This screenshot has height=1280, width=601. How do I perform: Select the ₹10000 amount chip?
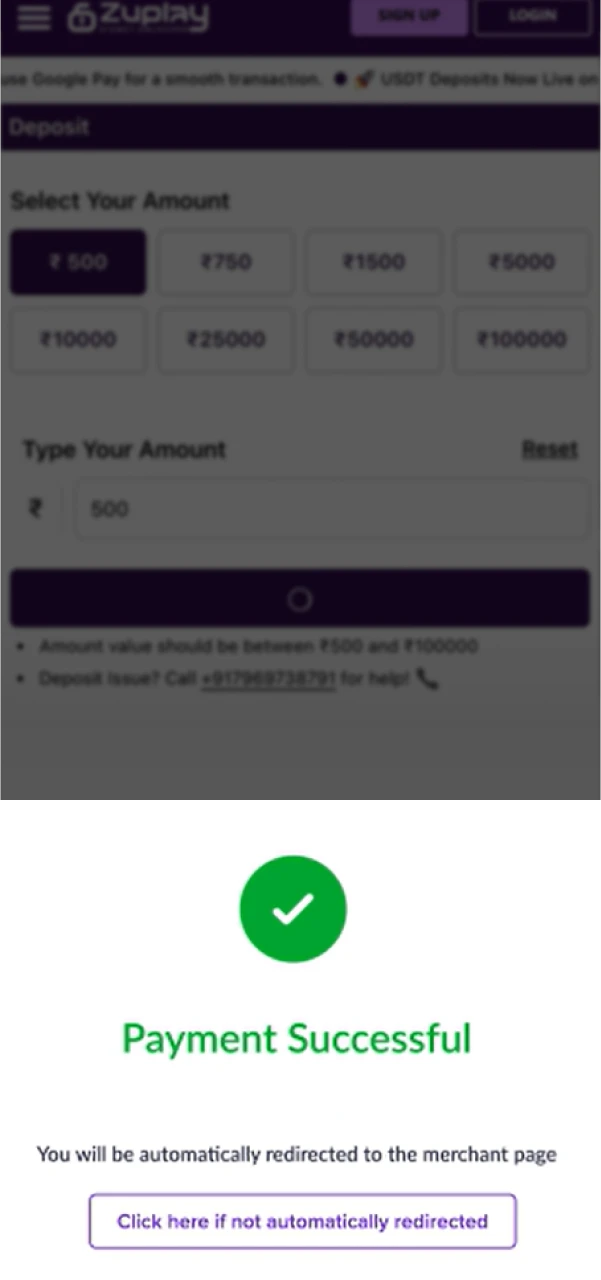[77, 340]
